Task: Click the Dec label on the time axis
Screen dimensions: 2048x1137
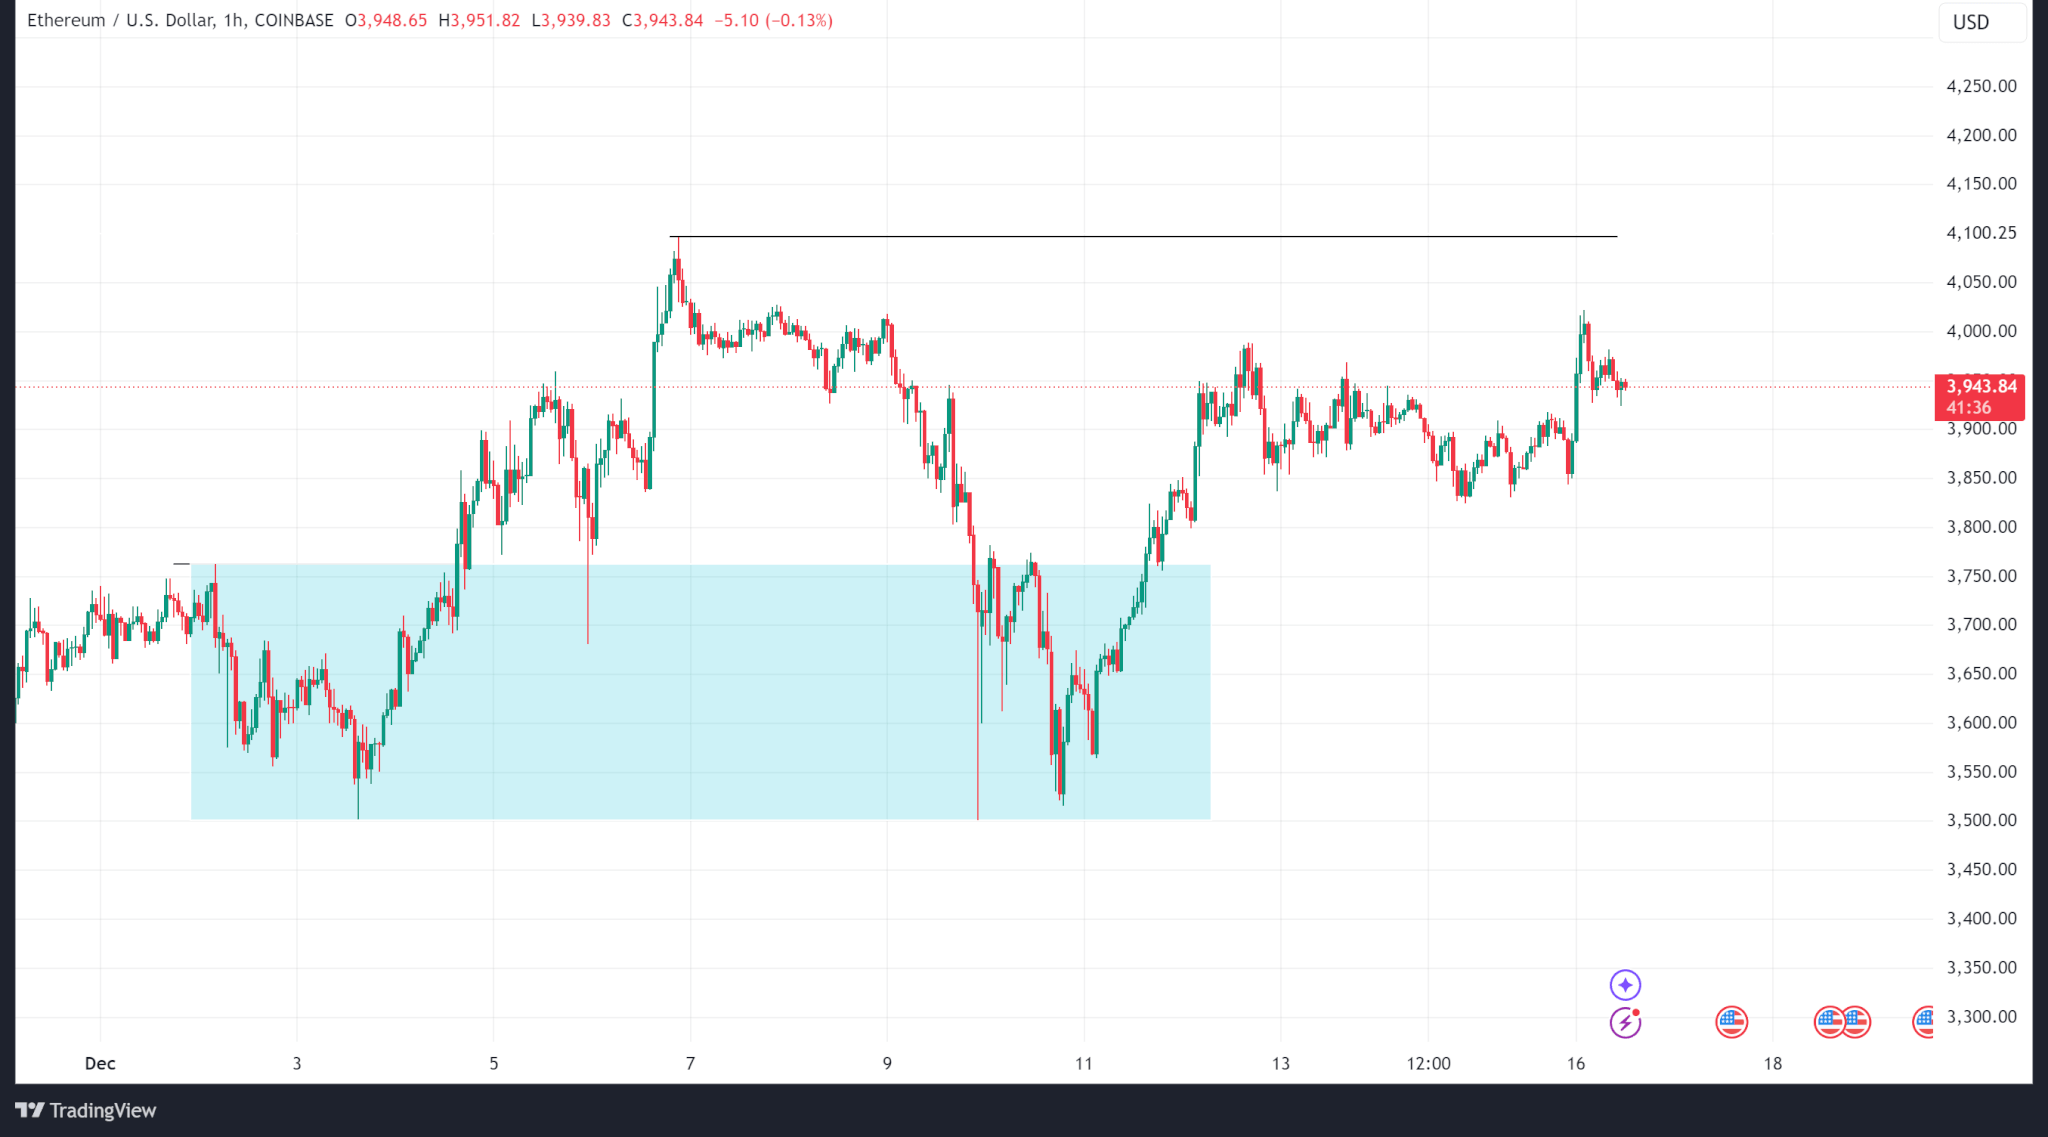Action: pyautogui.click(x=100, y=1063)
